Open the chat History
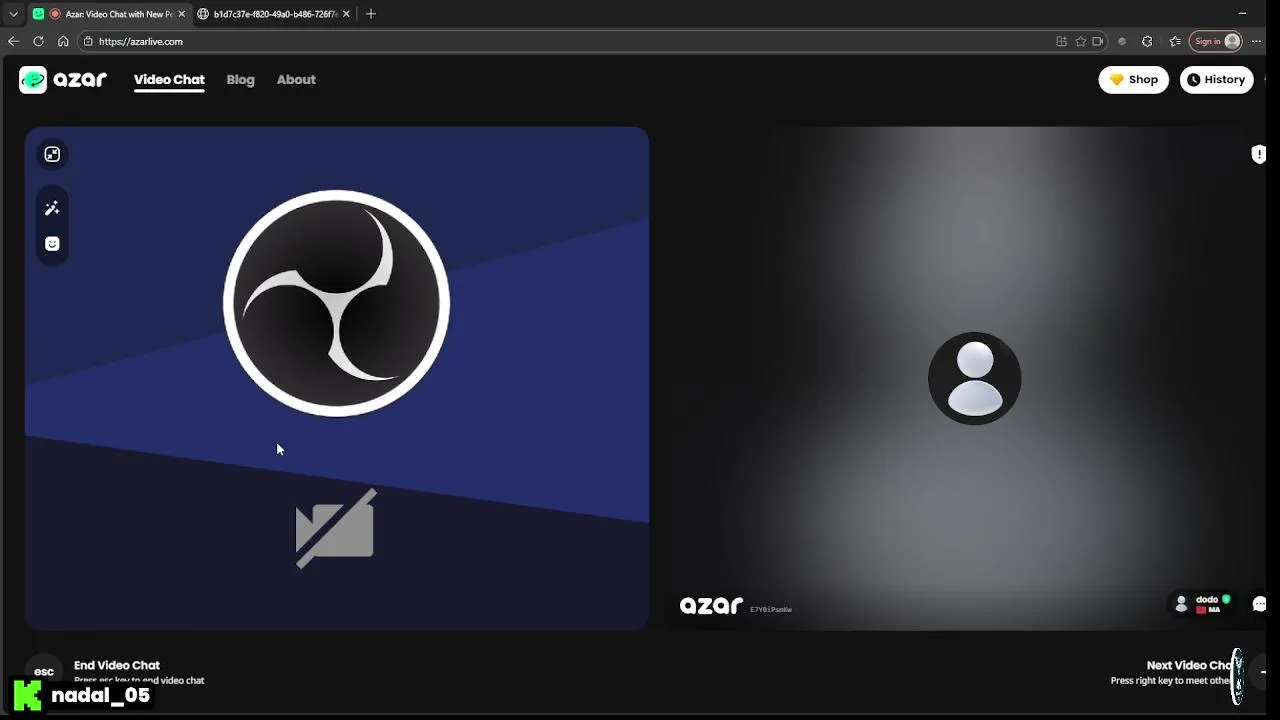The width and height of the screenshot is (1280, 720). point(1216,80)
